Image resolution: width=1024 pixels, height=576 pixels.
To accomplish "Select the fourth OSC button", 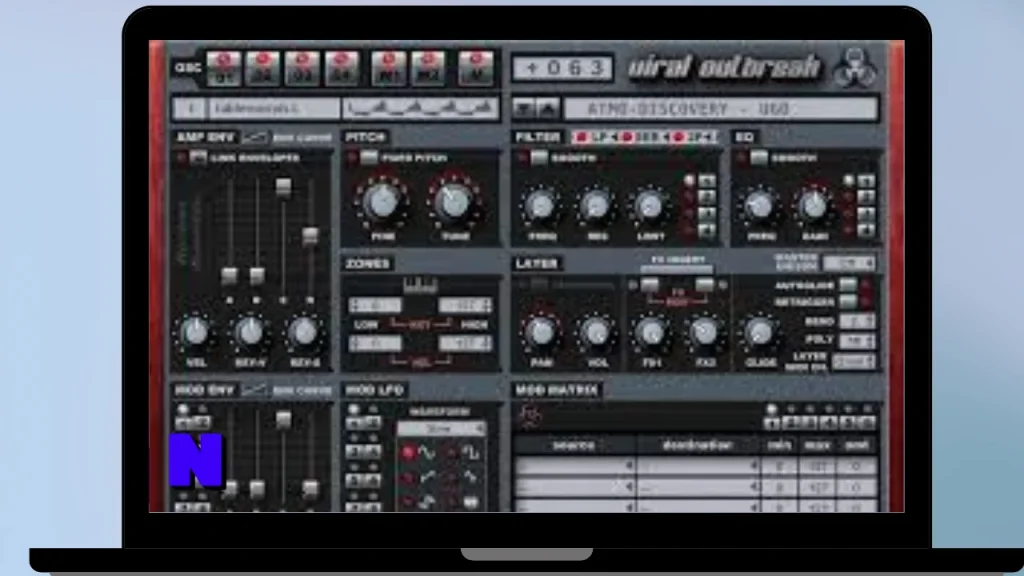I will (342, 69).
